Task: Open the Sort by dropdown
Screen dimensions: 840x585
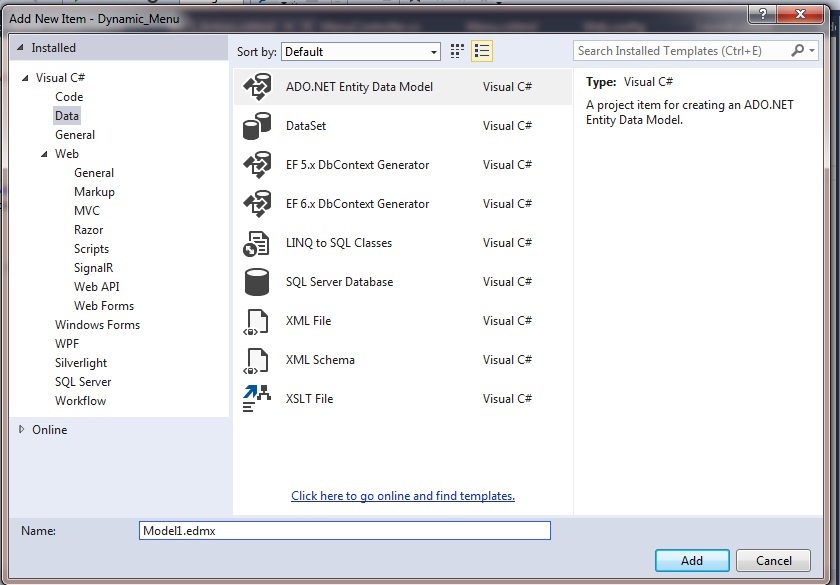Action: (431, 51)
